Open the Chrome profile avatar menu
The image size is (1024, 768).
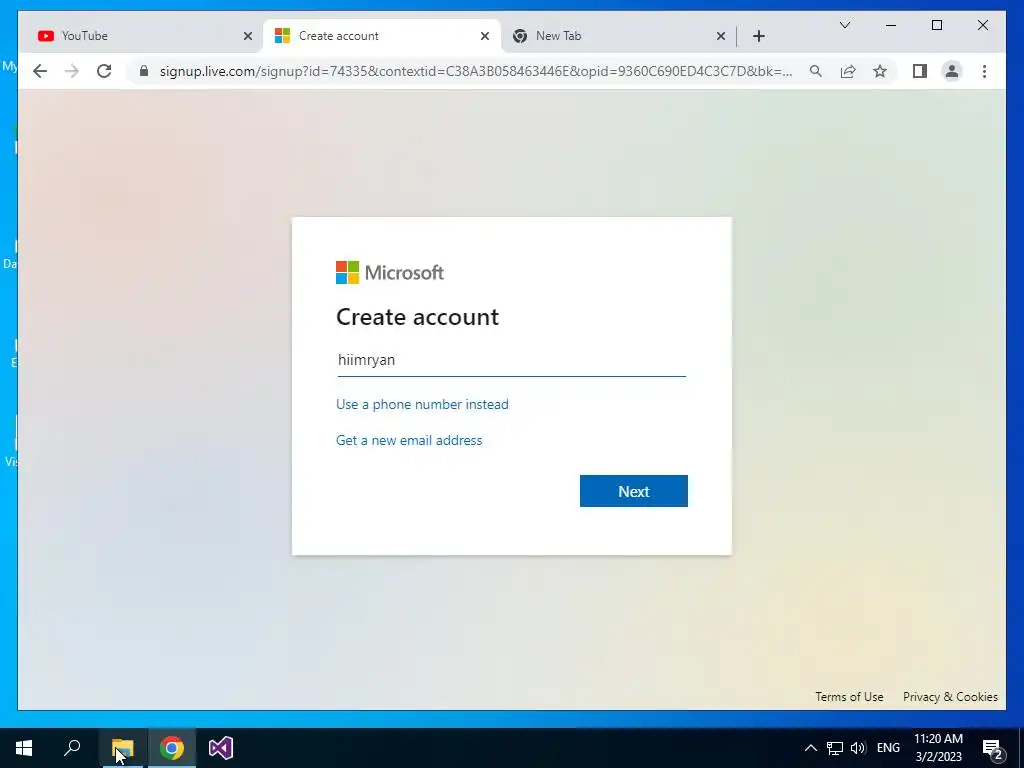(952, 71)
